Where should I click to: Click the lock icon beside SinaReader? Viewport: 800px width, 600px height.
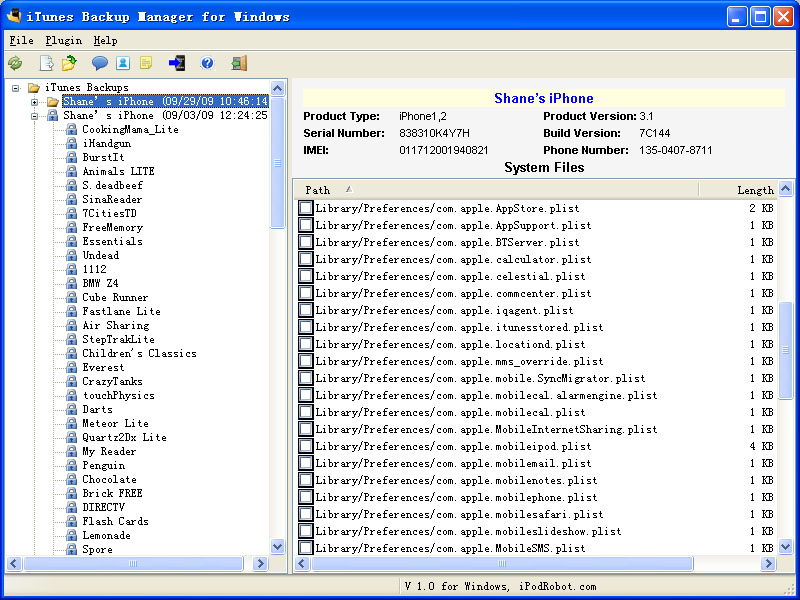71,199
